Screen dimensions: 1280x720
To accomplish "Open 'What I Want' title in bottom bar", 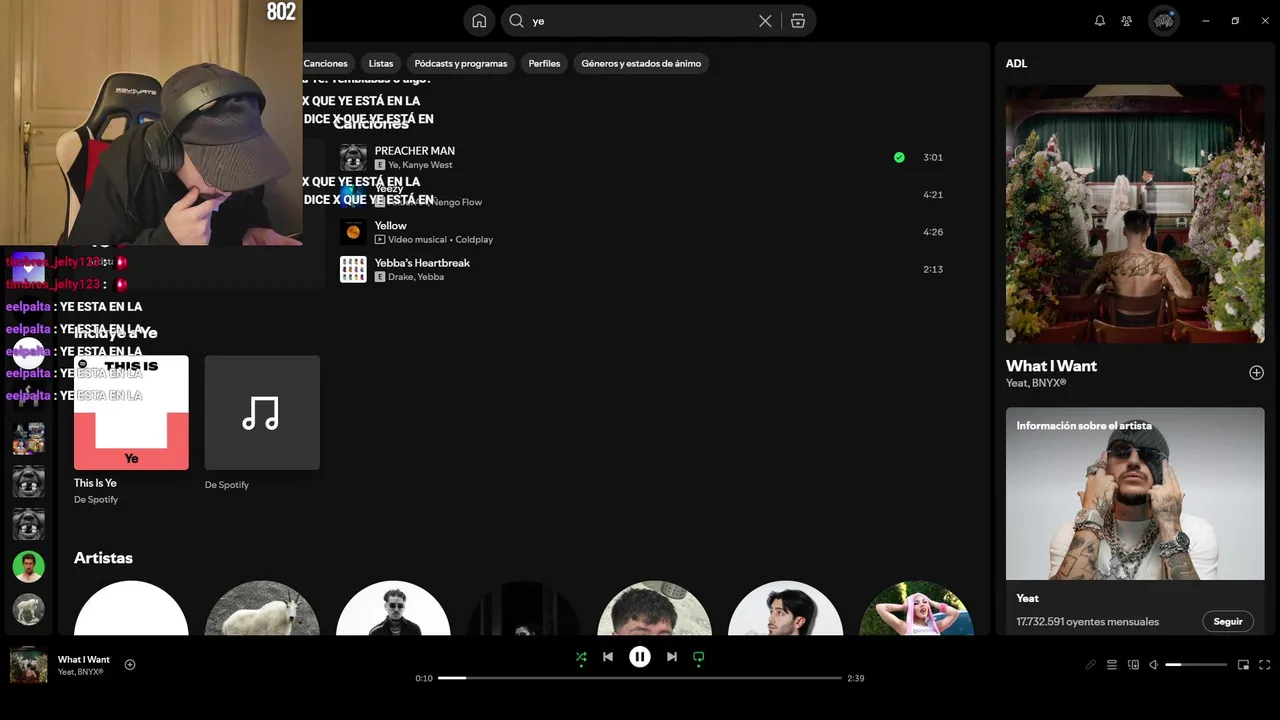I will tap(84, 659).
